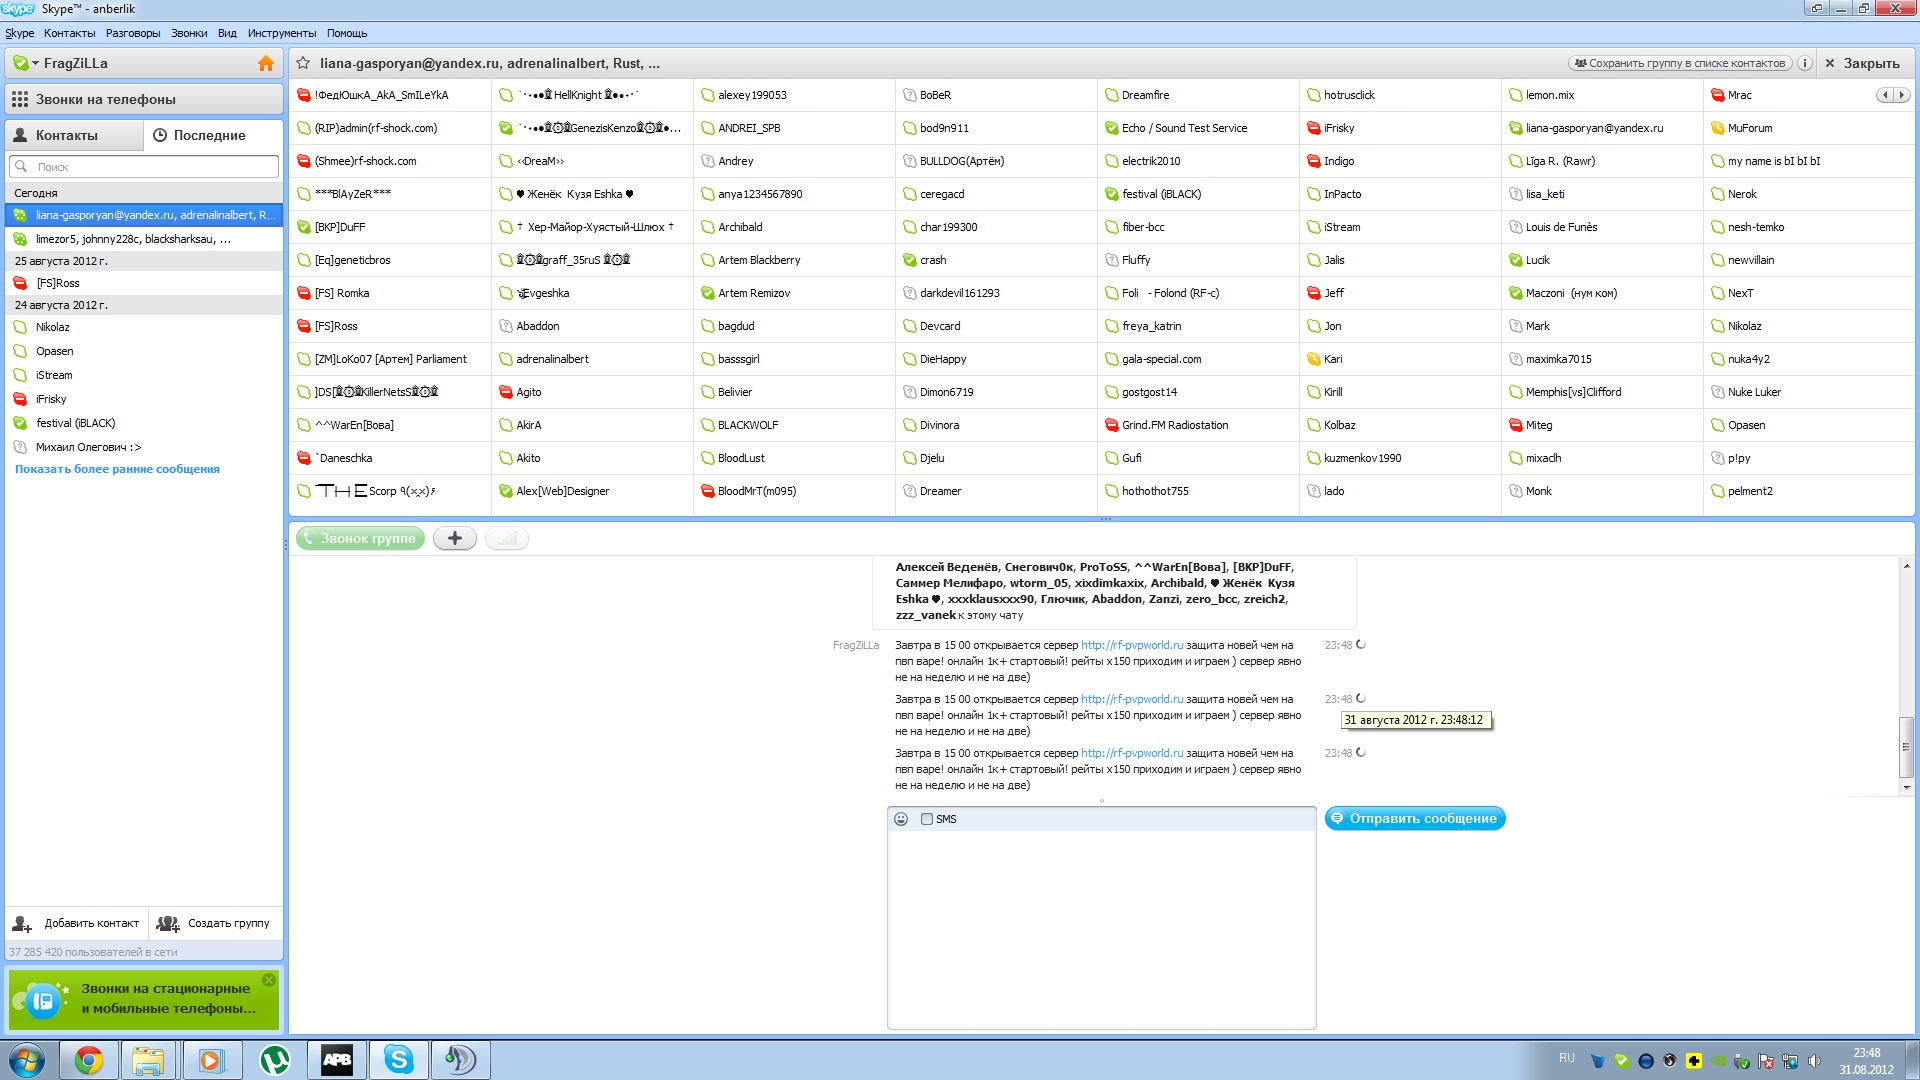The image size is (1920, 1080).
Task: Star the group conversation as favorite
Action: coord(303,63)
